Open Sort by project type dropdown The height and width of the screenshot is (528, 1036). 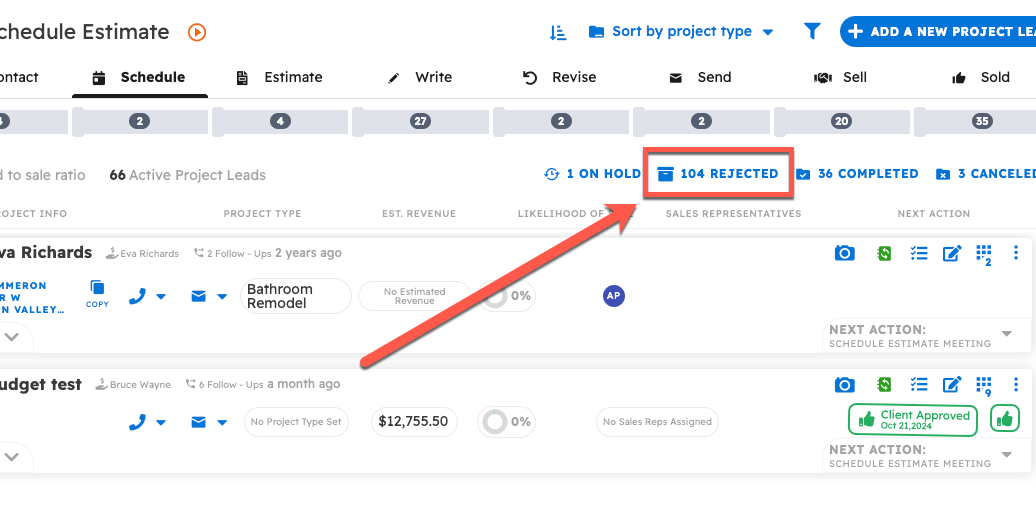coord(681,32)
